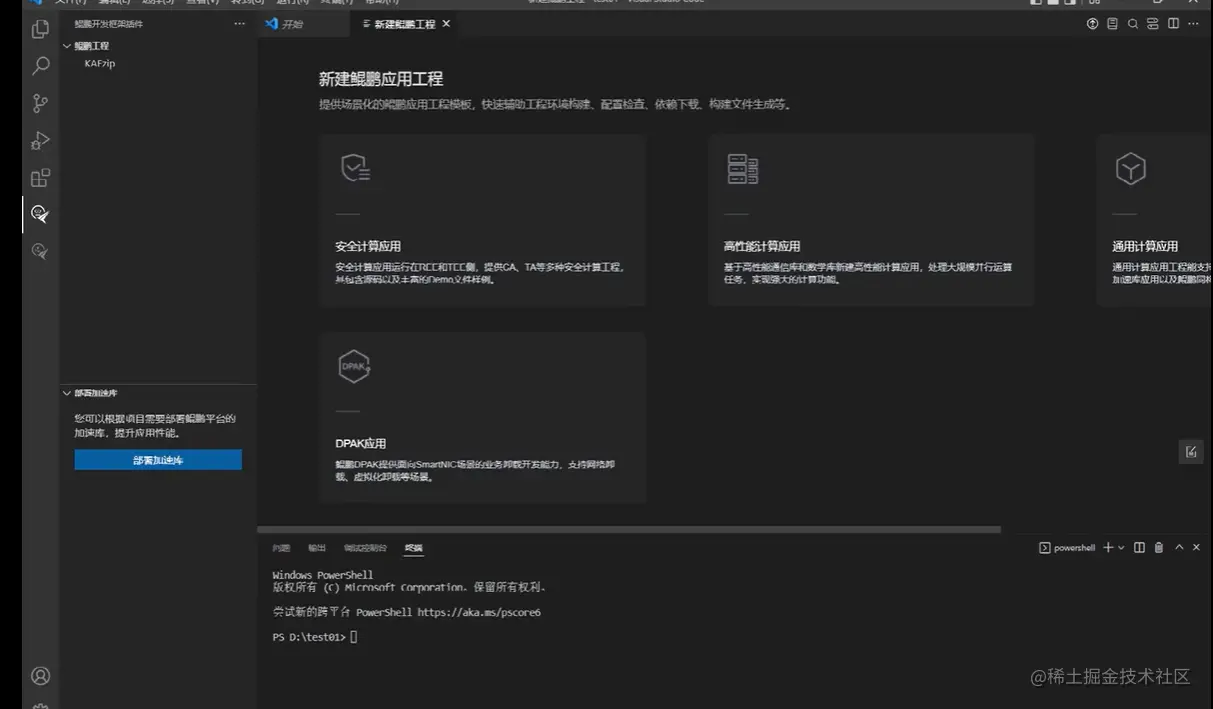Choose the 通用计算应用 project template title
The image size is (1213, 709).
[1145, 246]
